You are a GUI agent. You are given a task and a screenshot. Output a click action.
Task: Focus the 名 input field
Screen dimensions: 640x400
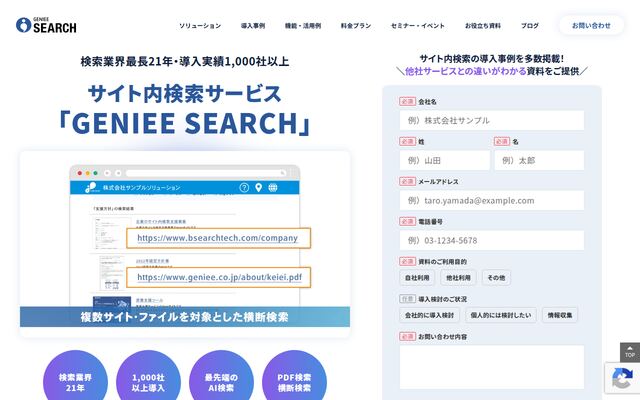pos(539,160)
